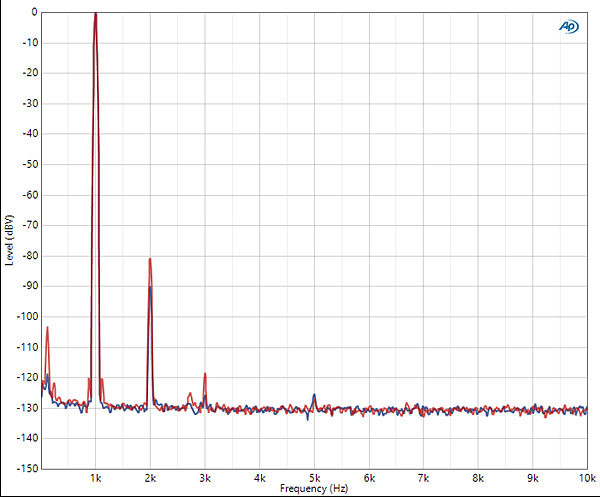Click the -70 level axis label
The width and height of the screenshot is (600, 497).
coord(31,225)
